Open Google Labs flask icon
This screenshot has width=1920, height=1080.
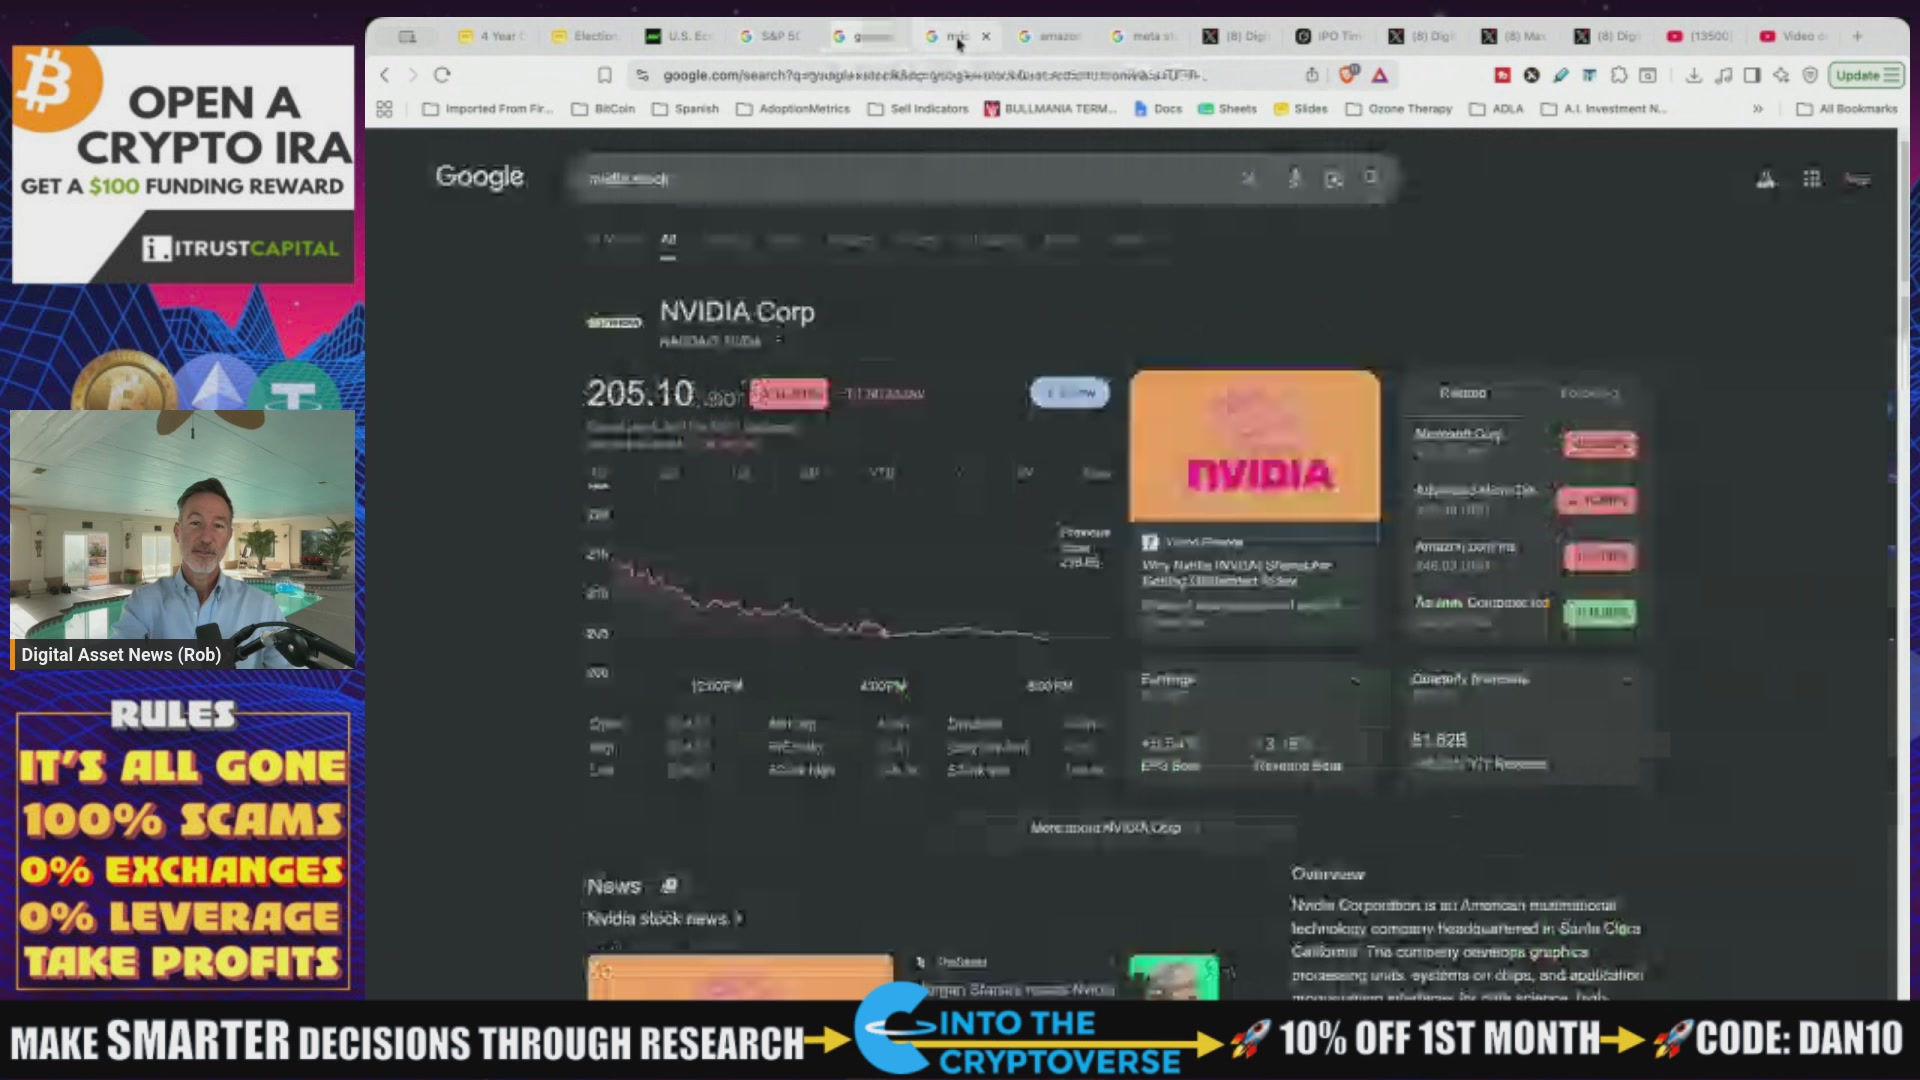1766,179
